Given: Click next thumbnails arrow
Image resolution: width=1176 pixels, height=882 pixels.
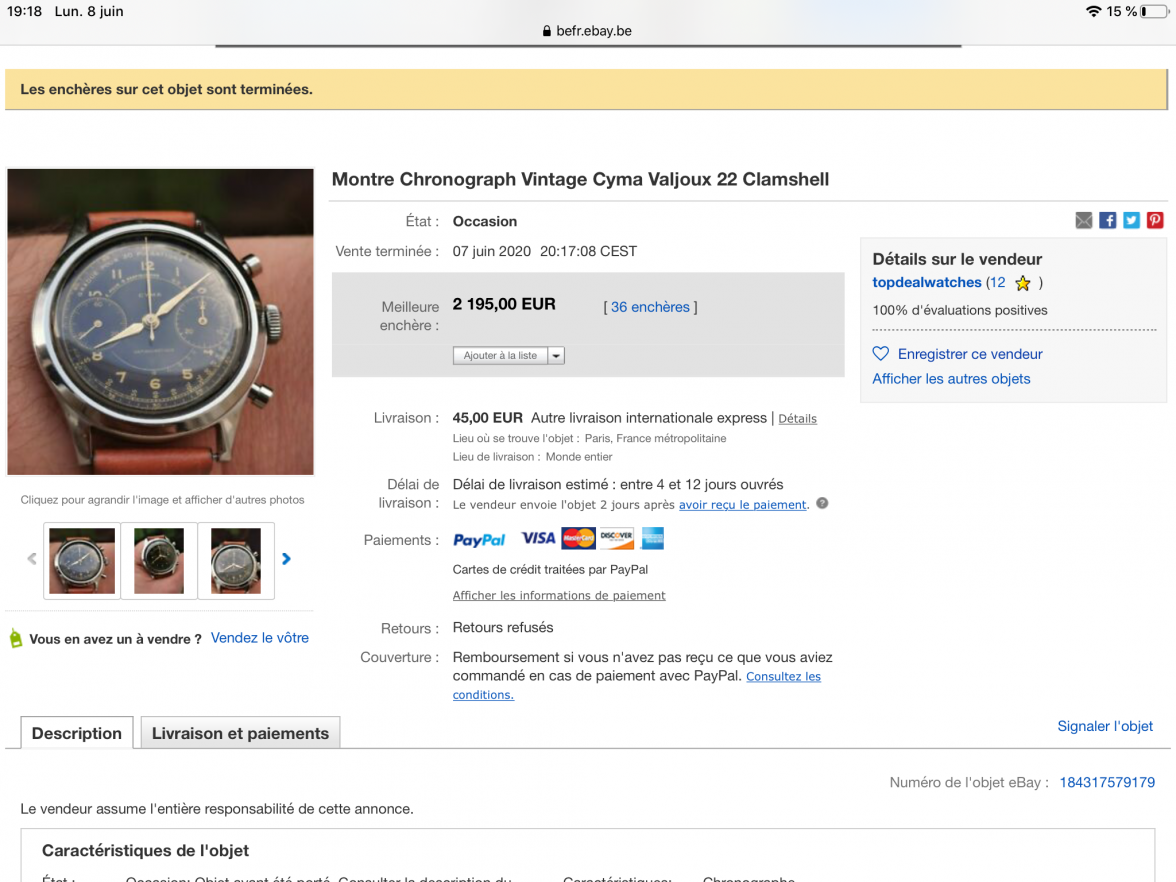Looking at the screenshot, I should click(287, 559).
